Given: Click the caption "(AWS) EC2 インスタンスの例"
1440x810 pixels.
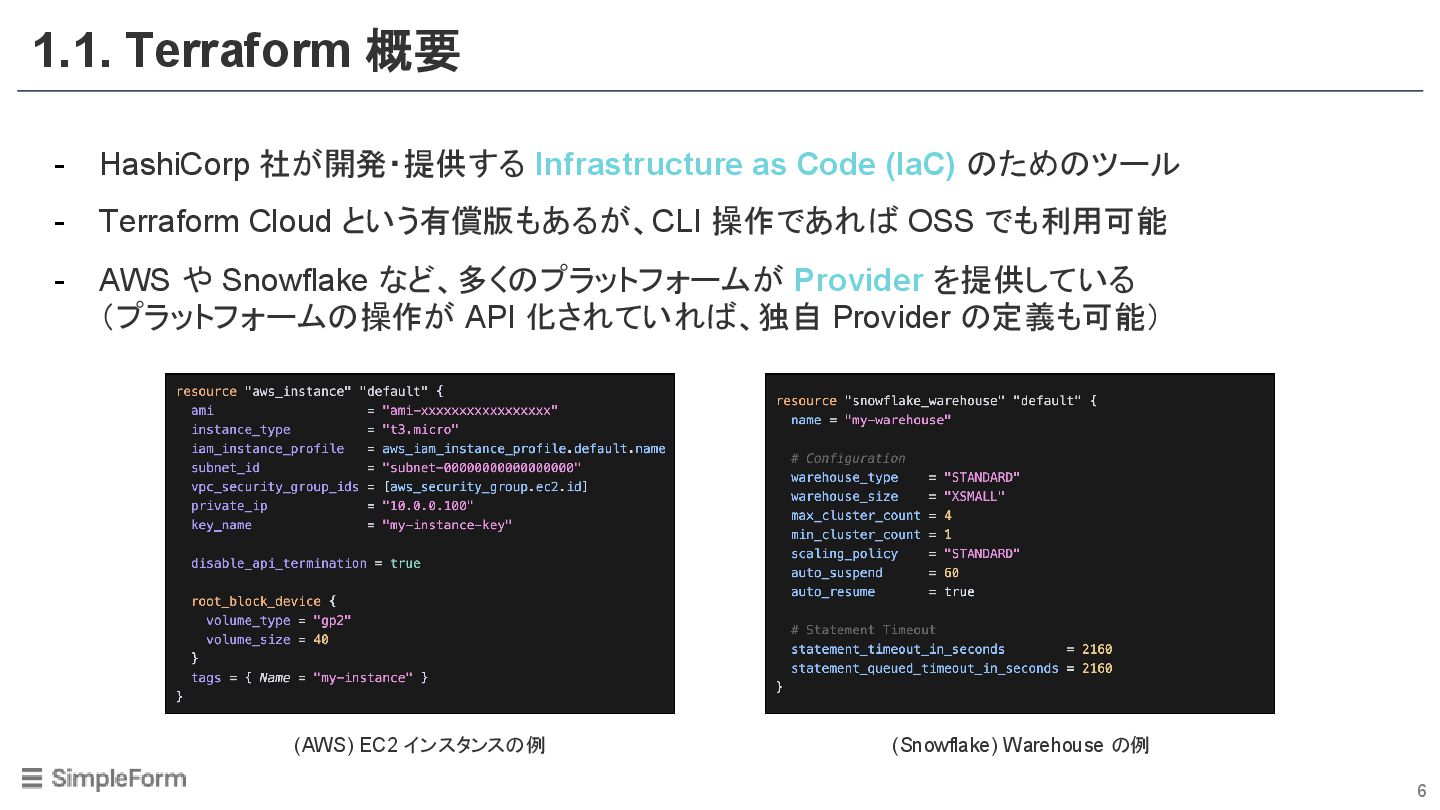Looking at the screenshot, I should click(419, 746).
